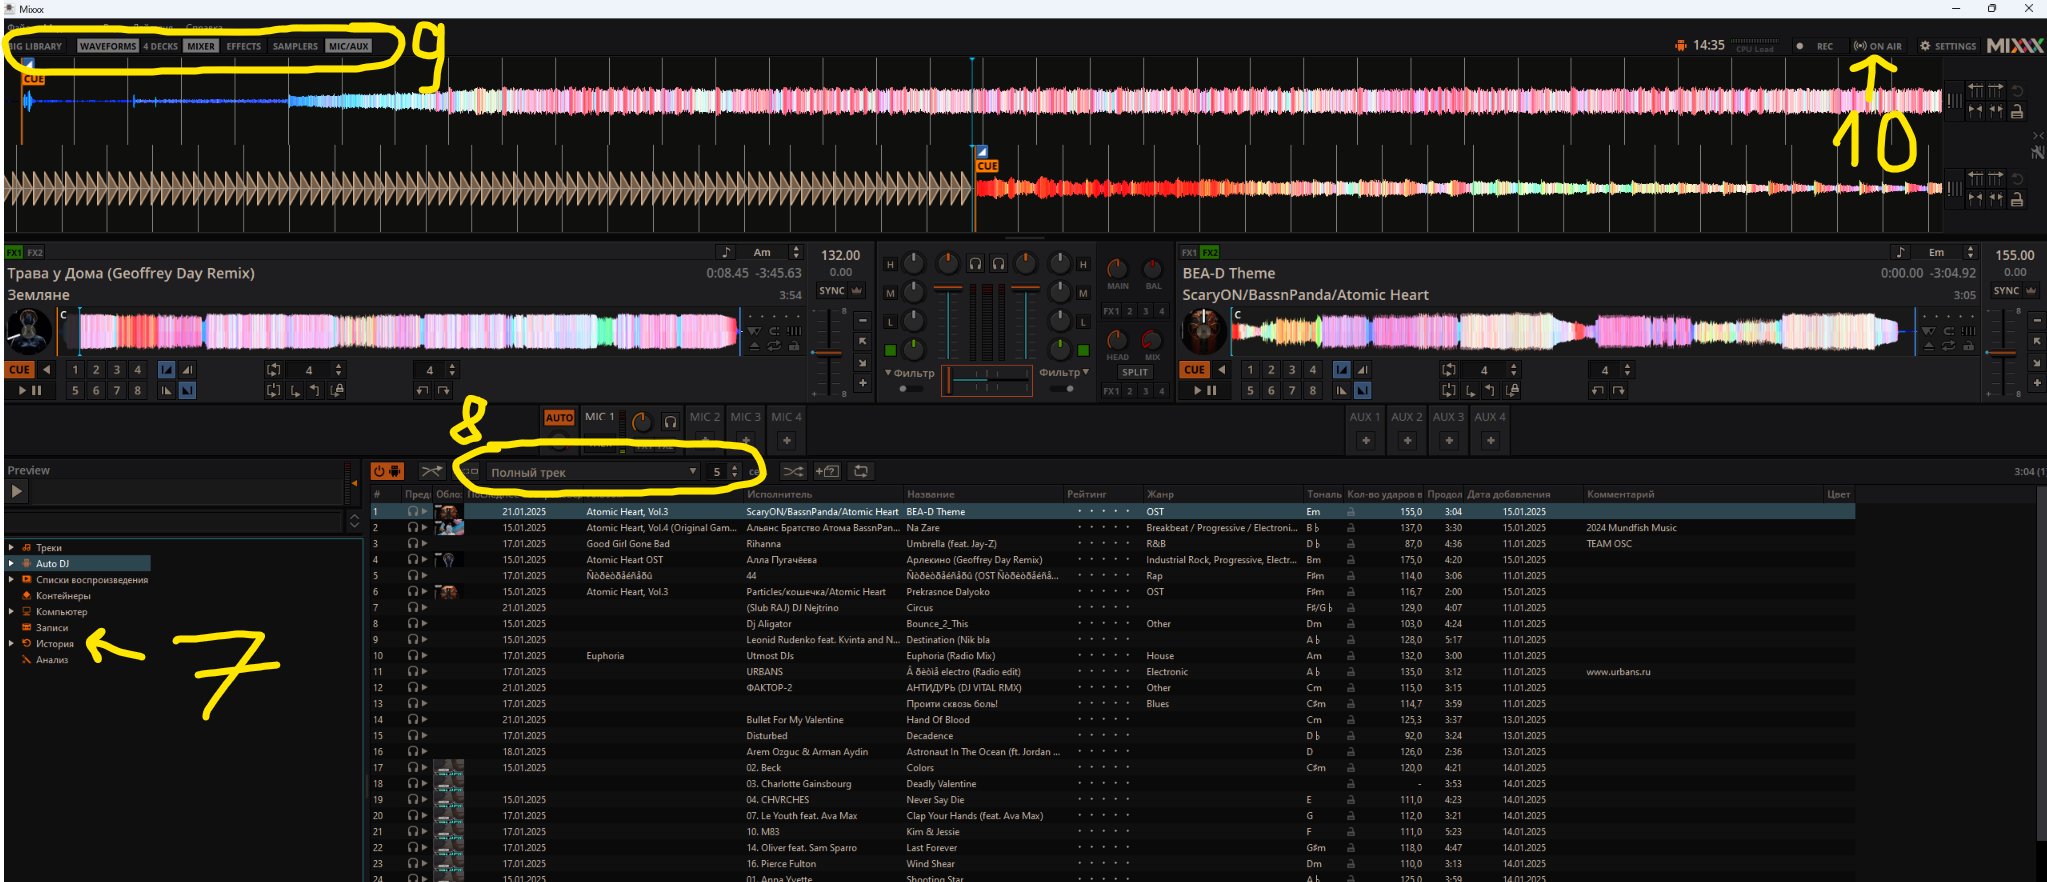Open SETTINGS in the top bar

coord(1948,46)
